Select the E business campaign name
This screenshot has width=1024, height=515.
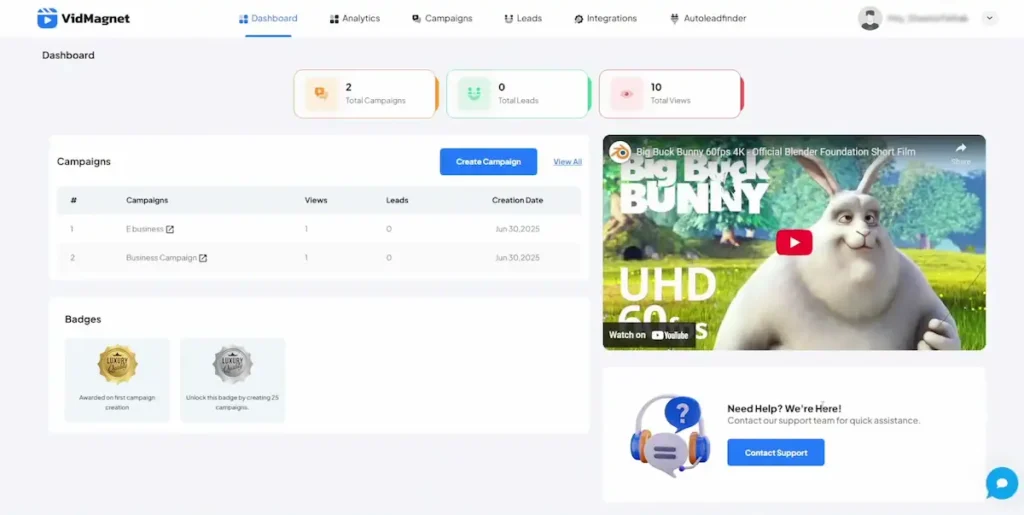tap(144, 229)
